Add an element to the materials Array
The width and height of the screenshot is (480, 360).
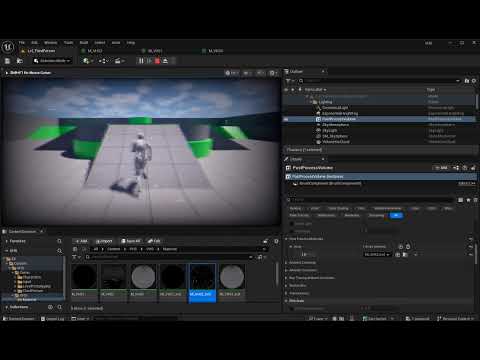(401, 247)
